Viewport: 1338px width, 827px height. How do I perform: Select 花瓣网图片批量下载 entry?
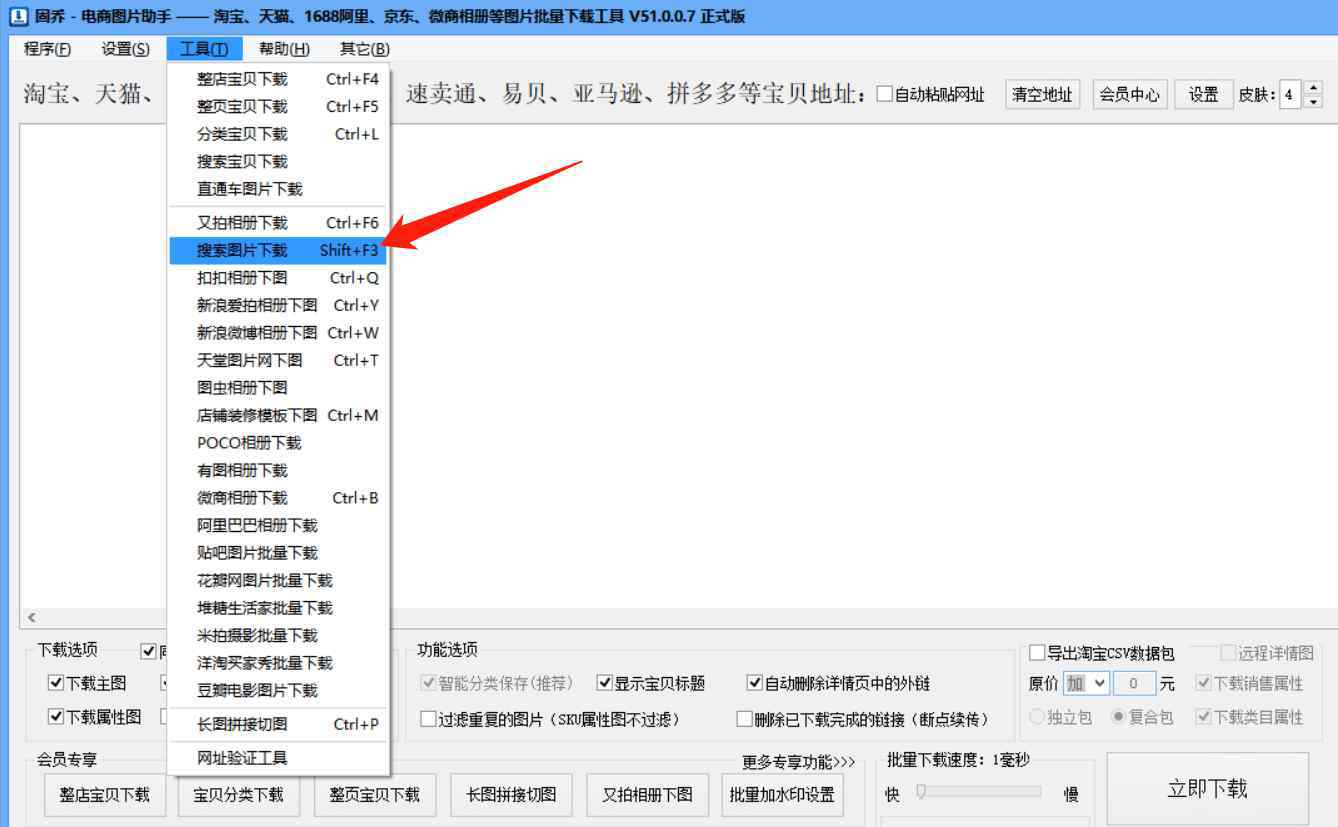click(x=278, y=580)
